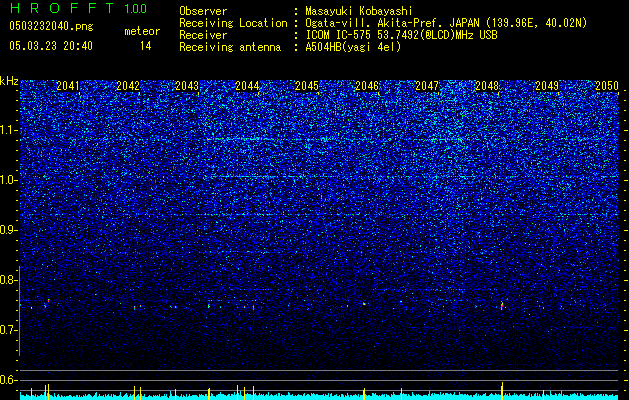
Task: Click the tallest yellow spike in bottom power graph
Action: [503, 389]
